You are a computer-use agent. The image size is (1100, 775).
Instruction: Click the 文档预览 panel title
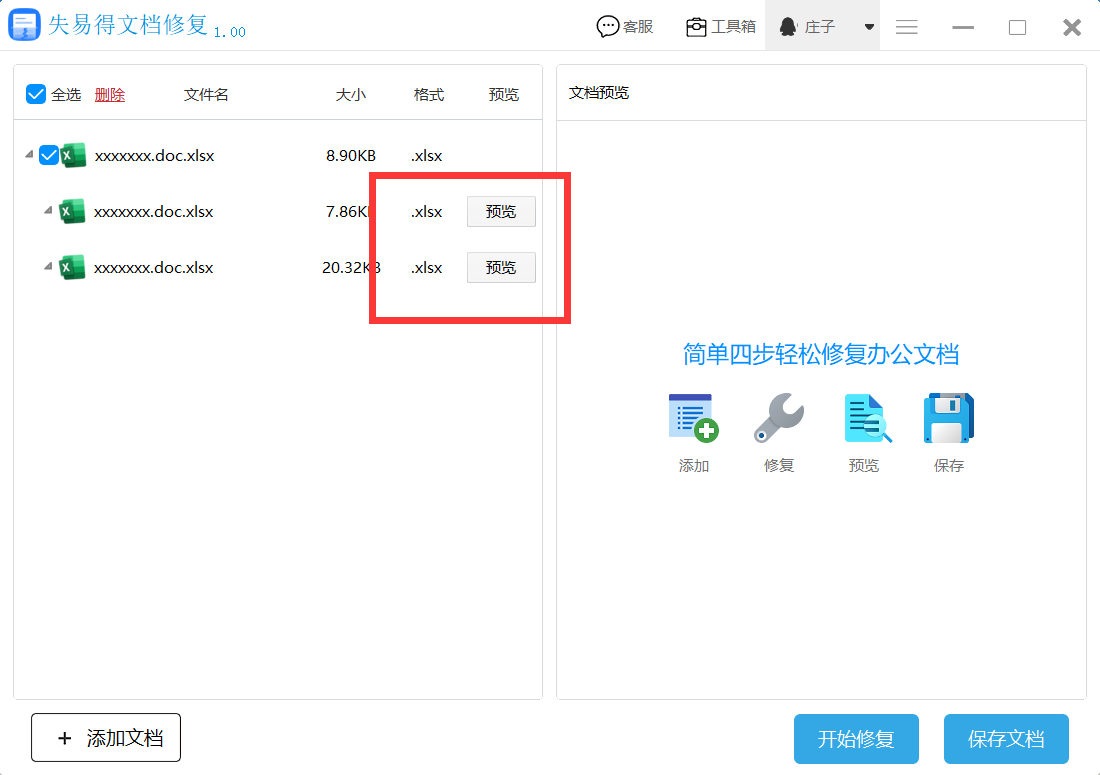coord(598,93)
